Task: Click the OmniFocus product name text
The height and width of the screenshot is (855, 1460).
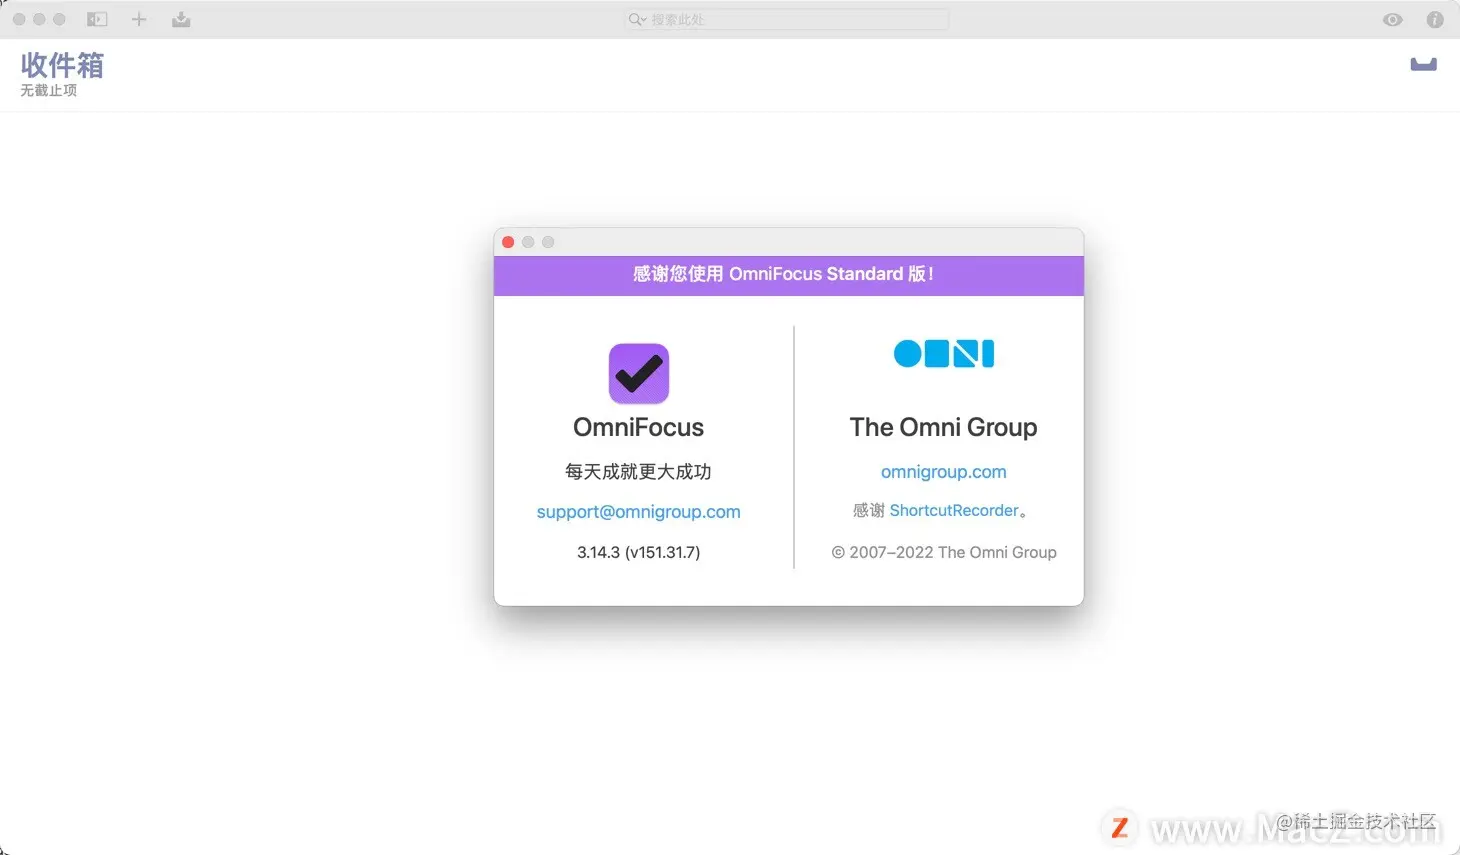Action: point(639,427)
